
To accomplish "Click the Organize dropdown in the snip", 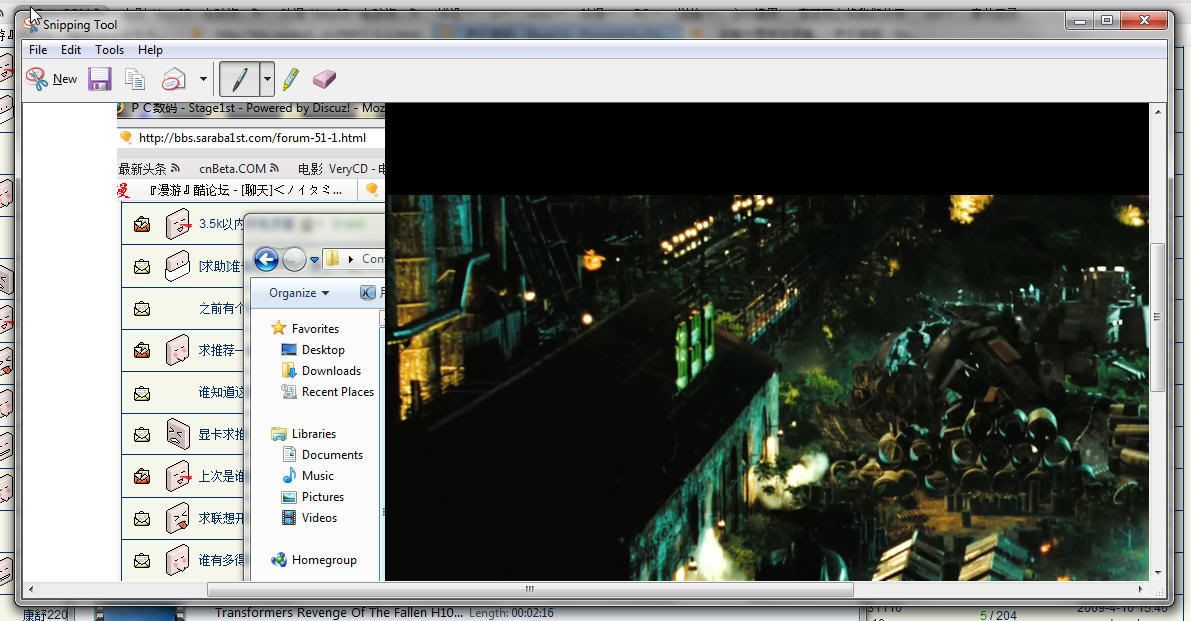I will tap(299, 293).
